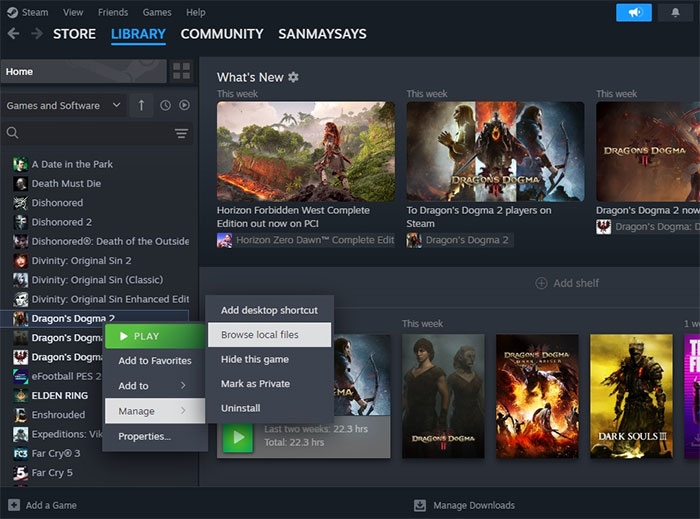Toggle the ready-to-play games filter

pyautogui.click(x=184, y=105)
